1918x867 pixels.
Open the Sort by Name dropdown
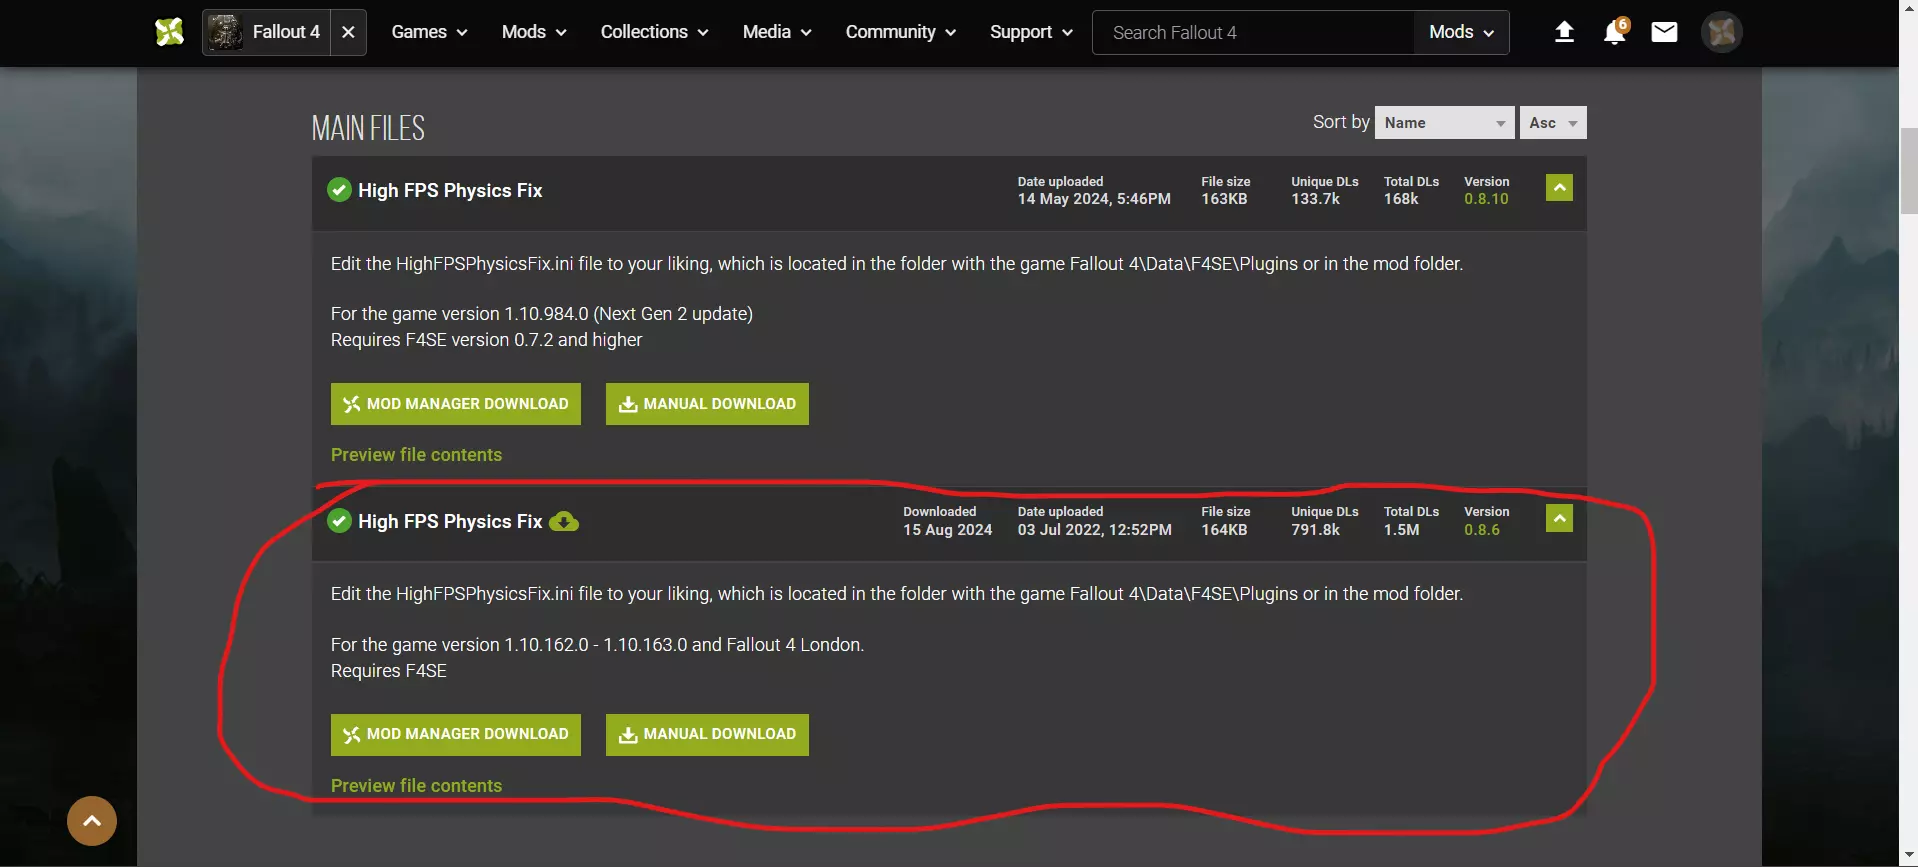click(1445, 123)
